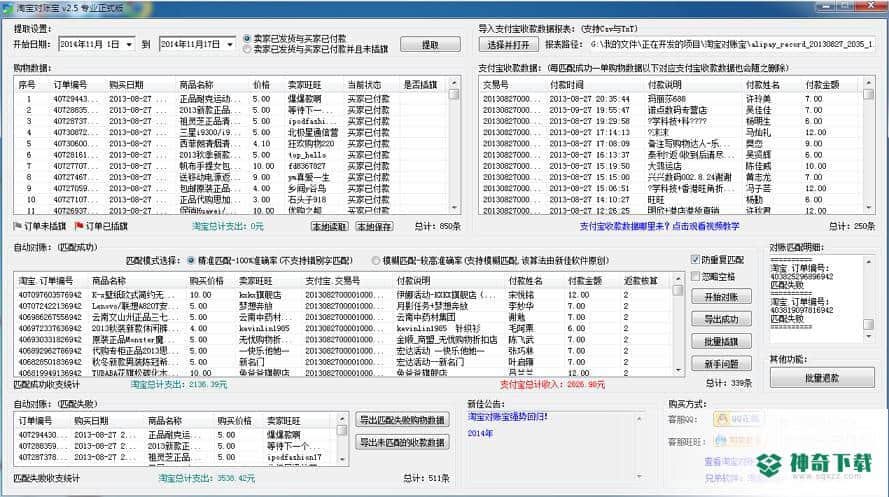
Task: Click the 导出成功 button
Action: [x=721, y=319]
